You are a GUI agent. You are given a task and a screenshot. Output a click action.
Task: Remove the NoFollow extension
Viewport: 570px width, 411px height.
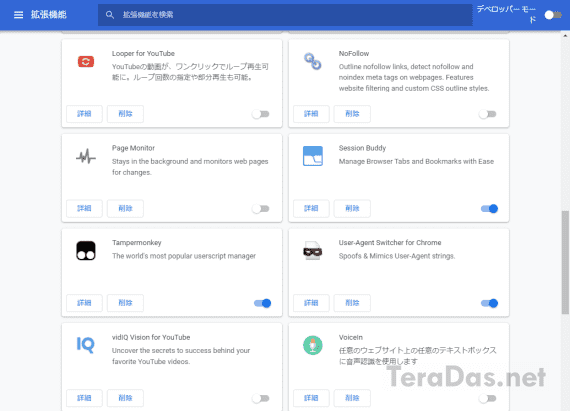(352, 114)
